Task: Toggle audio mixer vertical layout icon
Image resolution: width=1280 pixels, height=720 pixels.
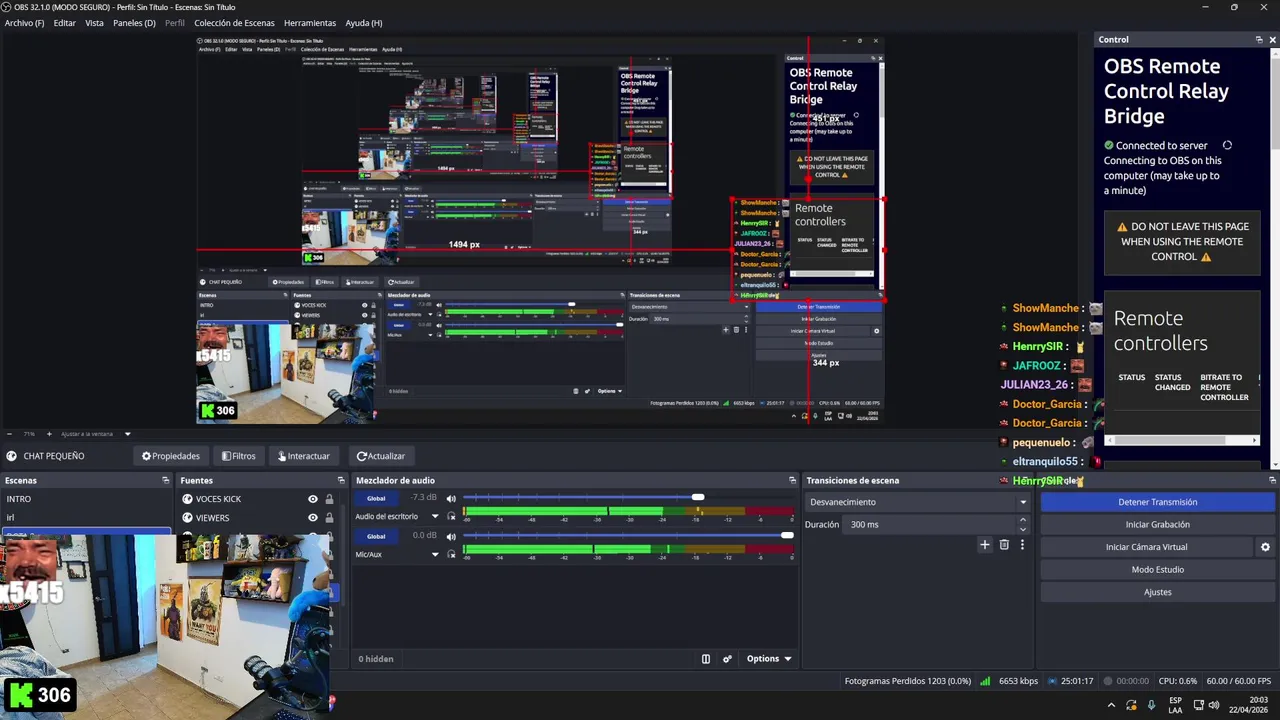Action: click(706, 659)
